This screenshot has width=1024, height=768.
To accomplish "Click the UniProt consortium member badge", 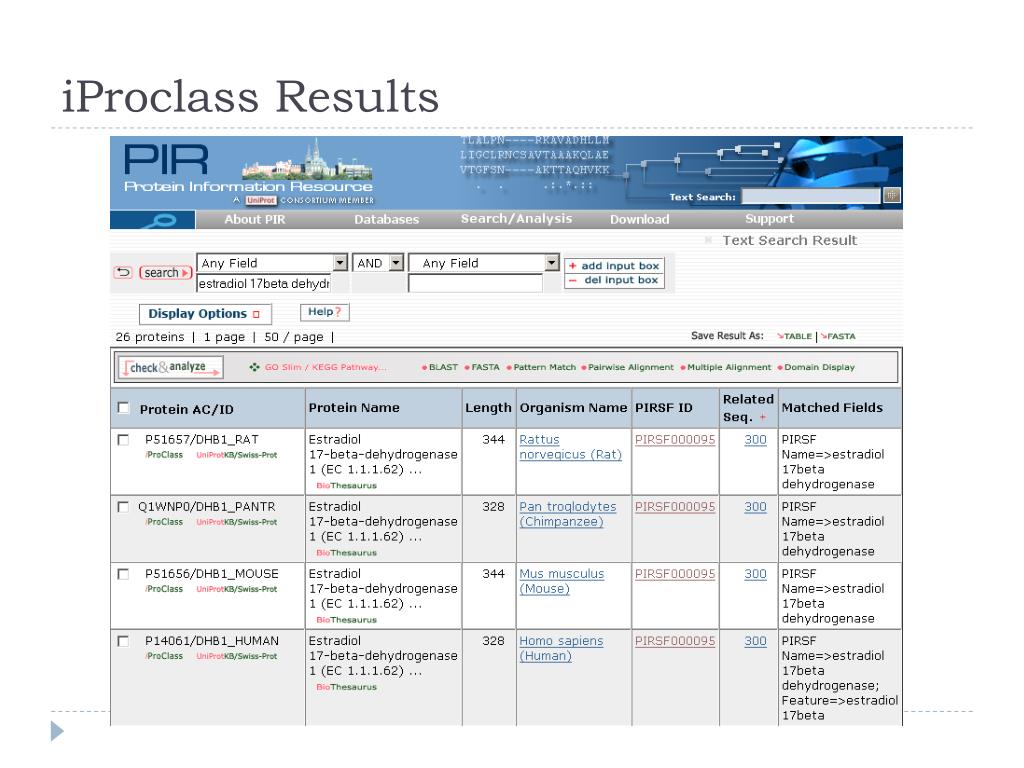I will pos(261,200).
